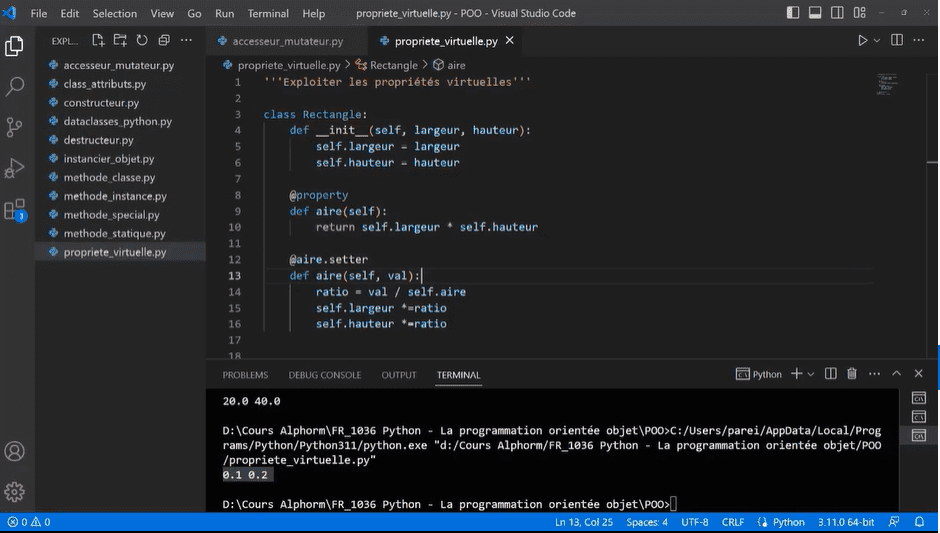Open the Go menu

pos(194,13)
